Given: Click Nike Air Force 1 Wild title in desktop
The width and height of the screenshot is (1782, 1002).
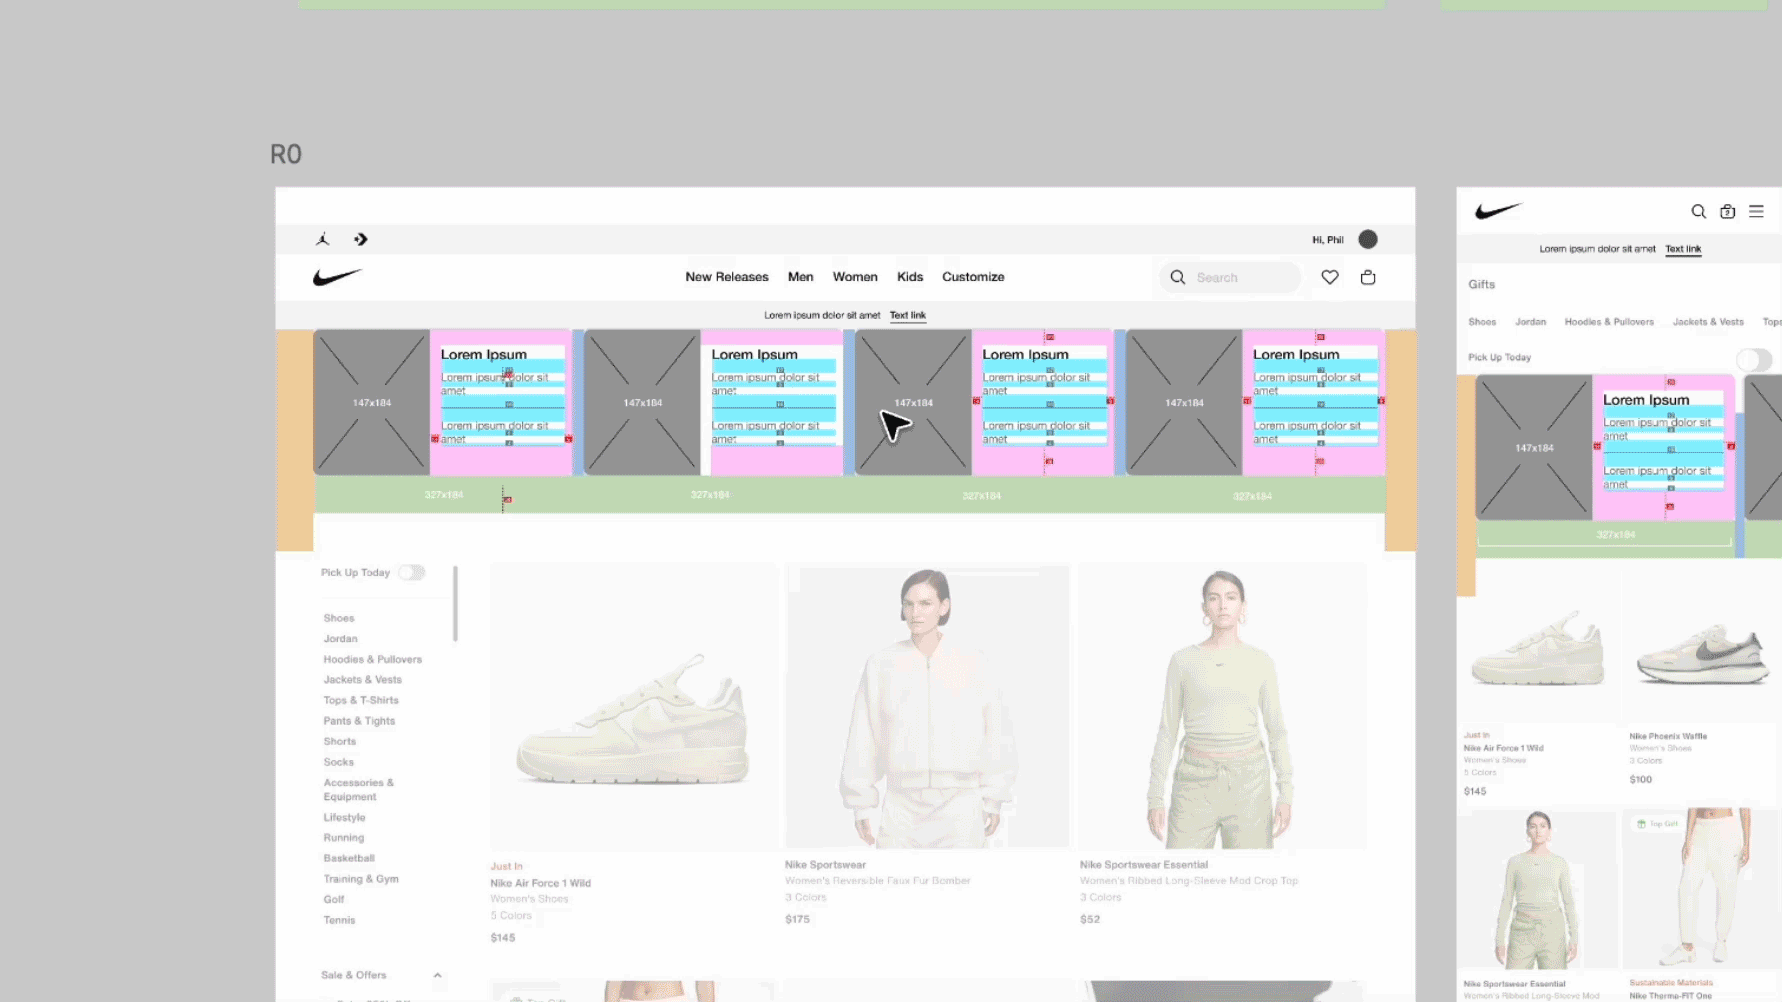Looking at the screenshot, I should (x=540, y=883).
